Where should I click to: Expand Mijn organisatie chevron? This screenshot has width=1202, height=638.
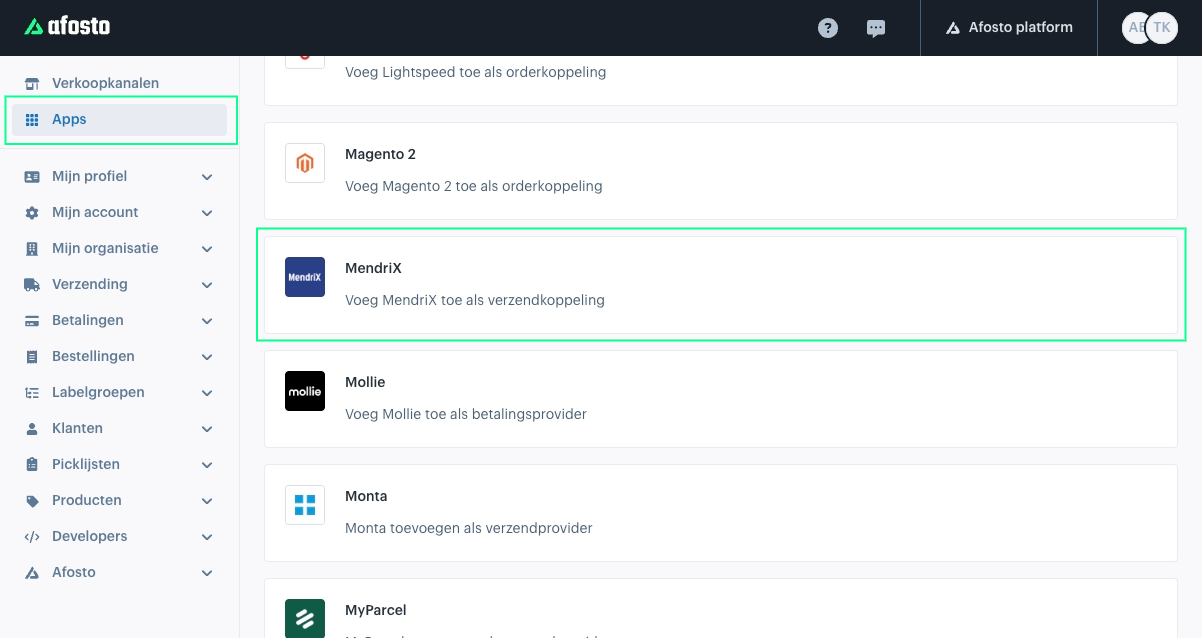click(x=207, y=249)
